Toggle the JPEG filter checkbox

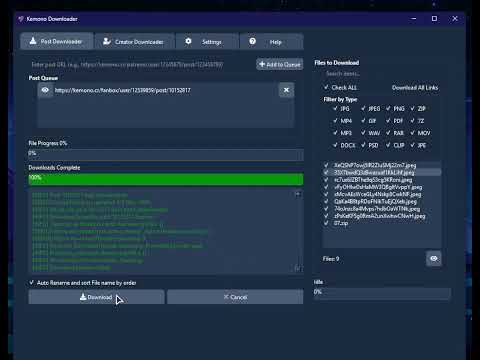coord(363,109)
